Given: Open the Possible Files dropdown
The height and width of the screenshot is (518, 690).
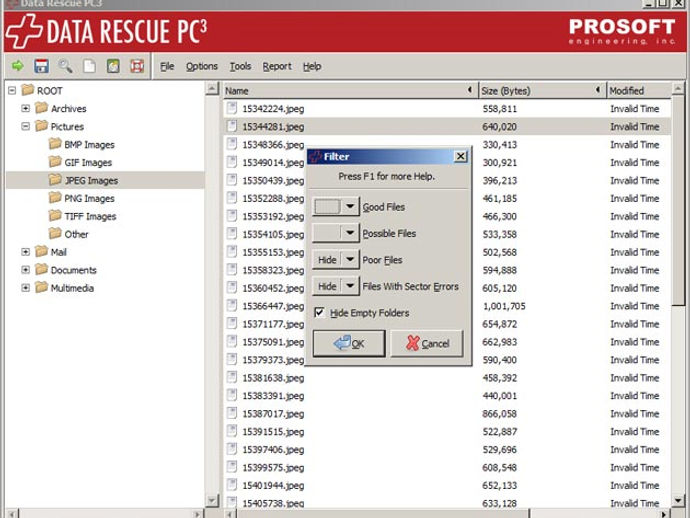Looking at the screenshot, I should (x=350, y=233).
